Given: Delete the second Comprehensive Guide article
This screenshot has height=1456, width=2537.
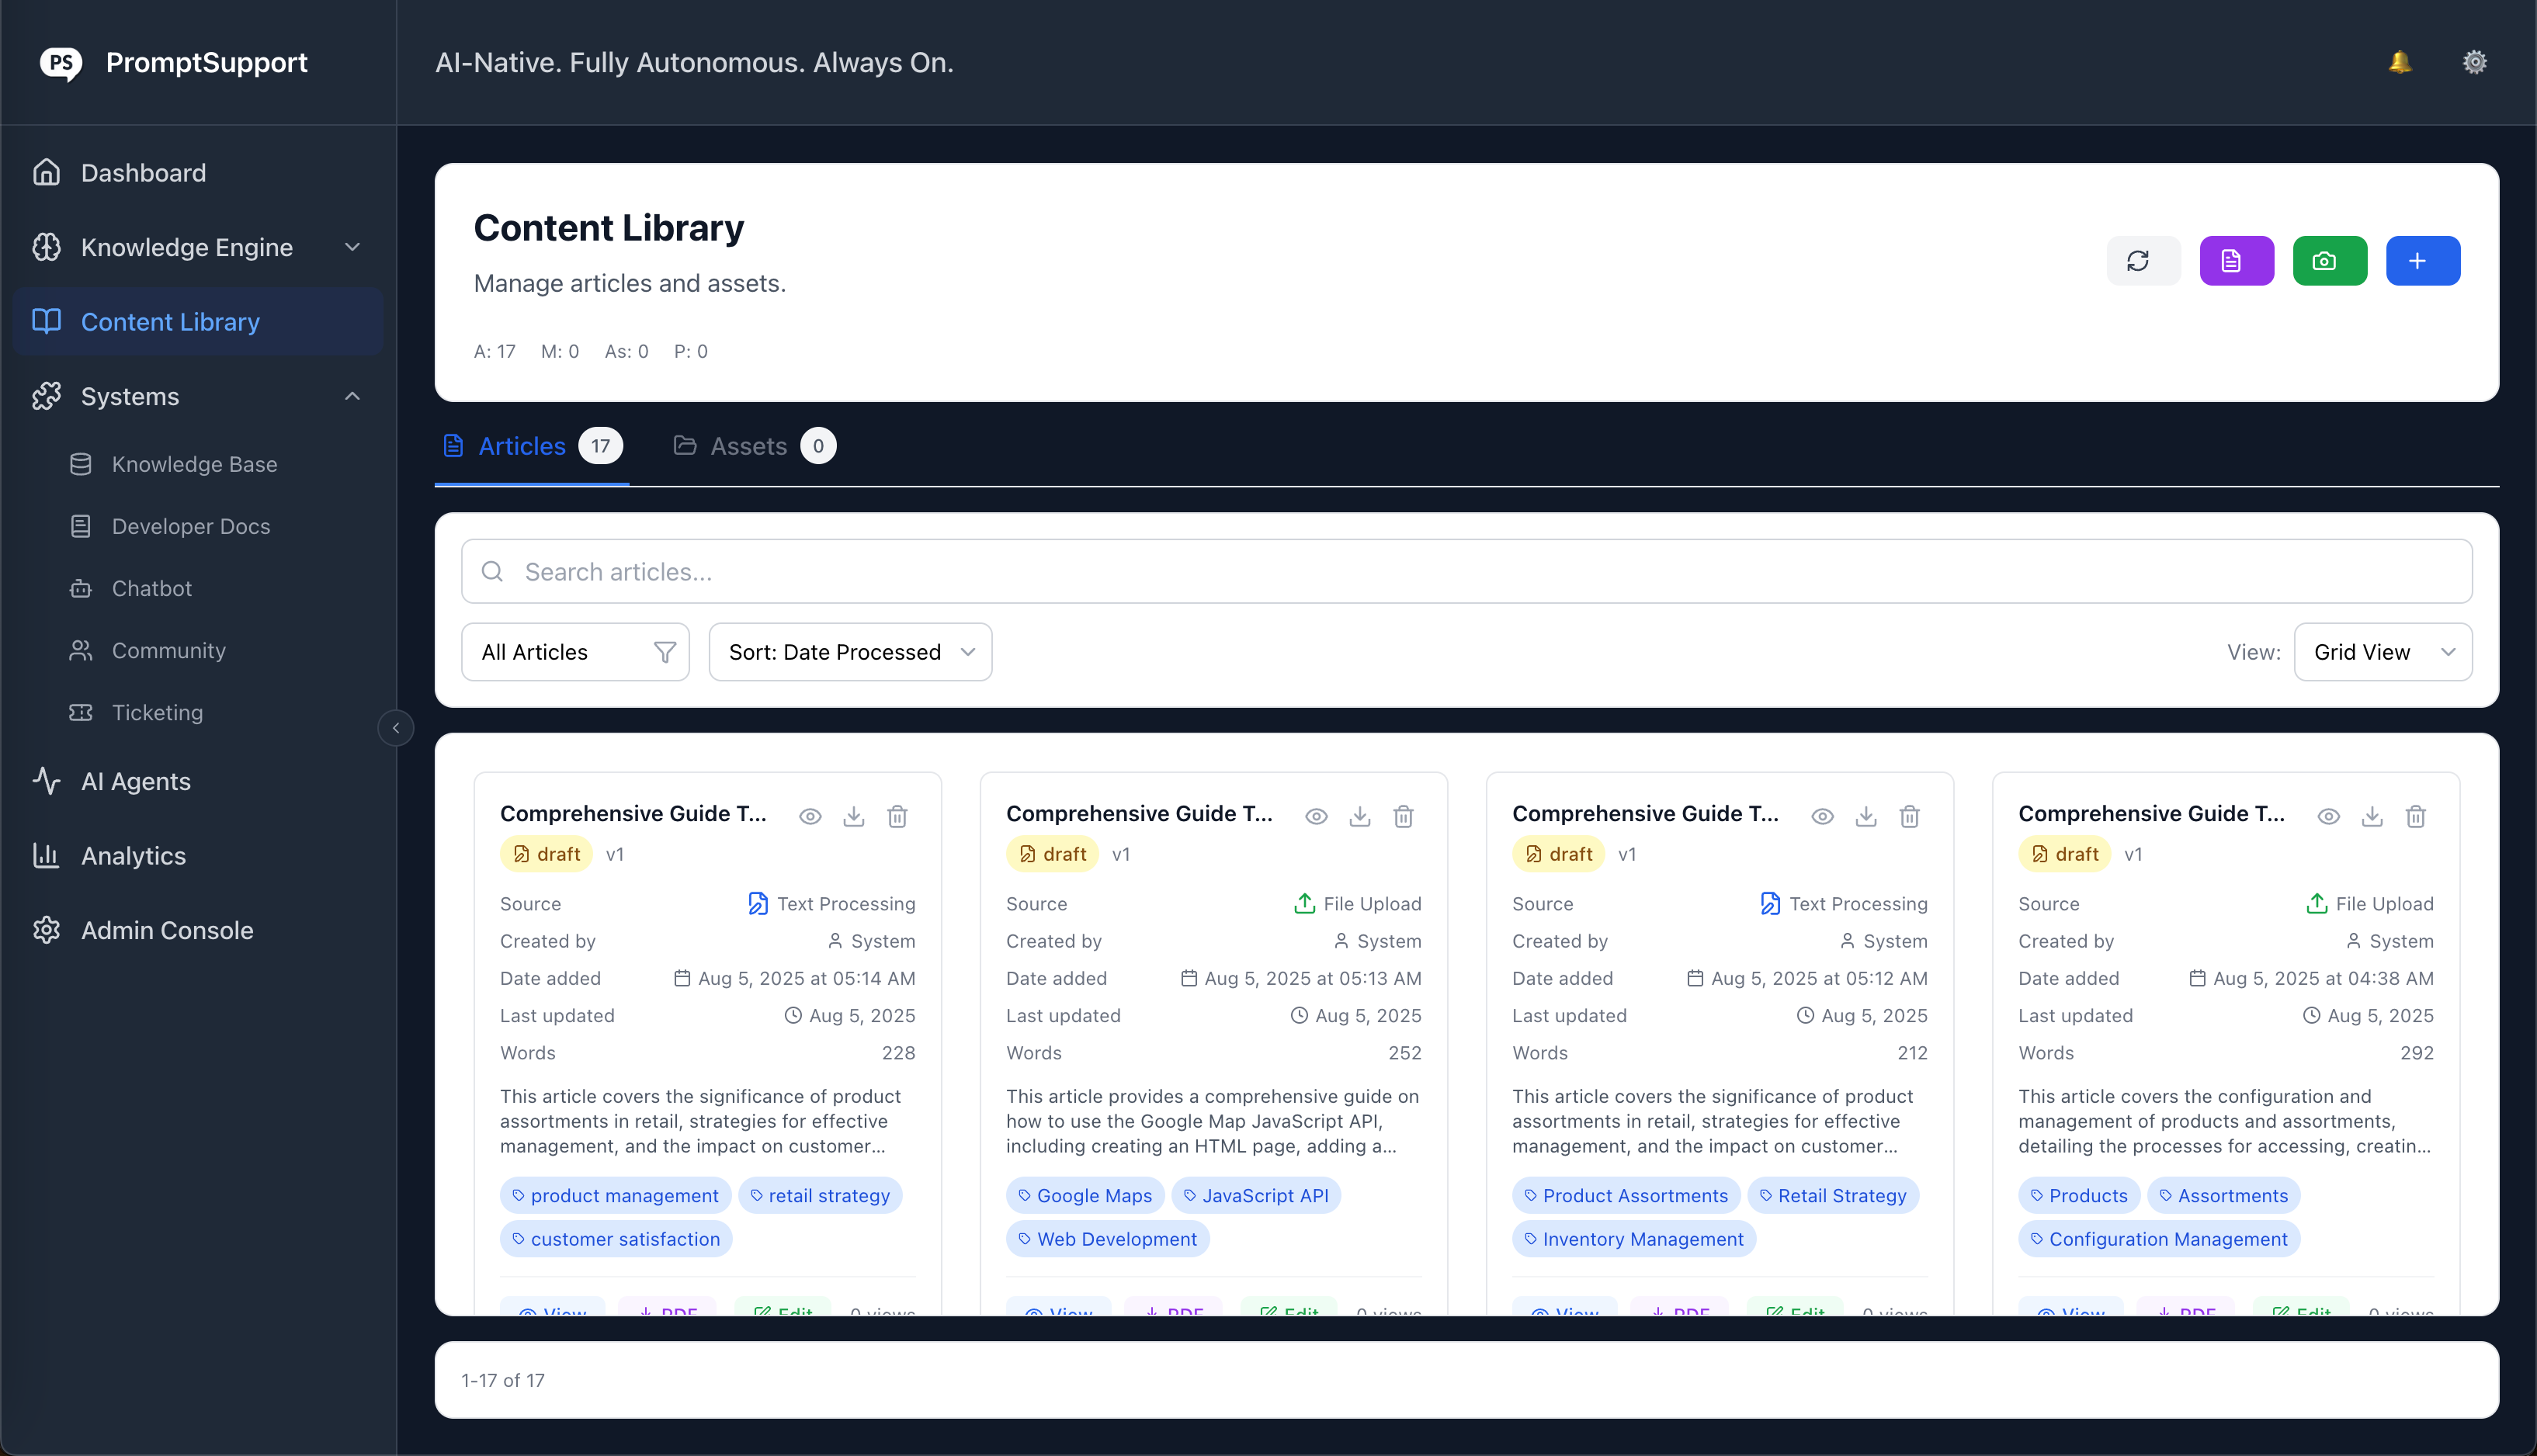Looking at the screenshot, I should (1403, 816).
